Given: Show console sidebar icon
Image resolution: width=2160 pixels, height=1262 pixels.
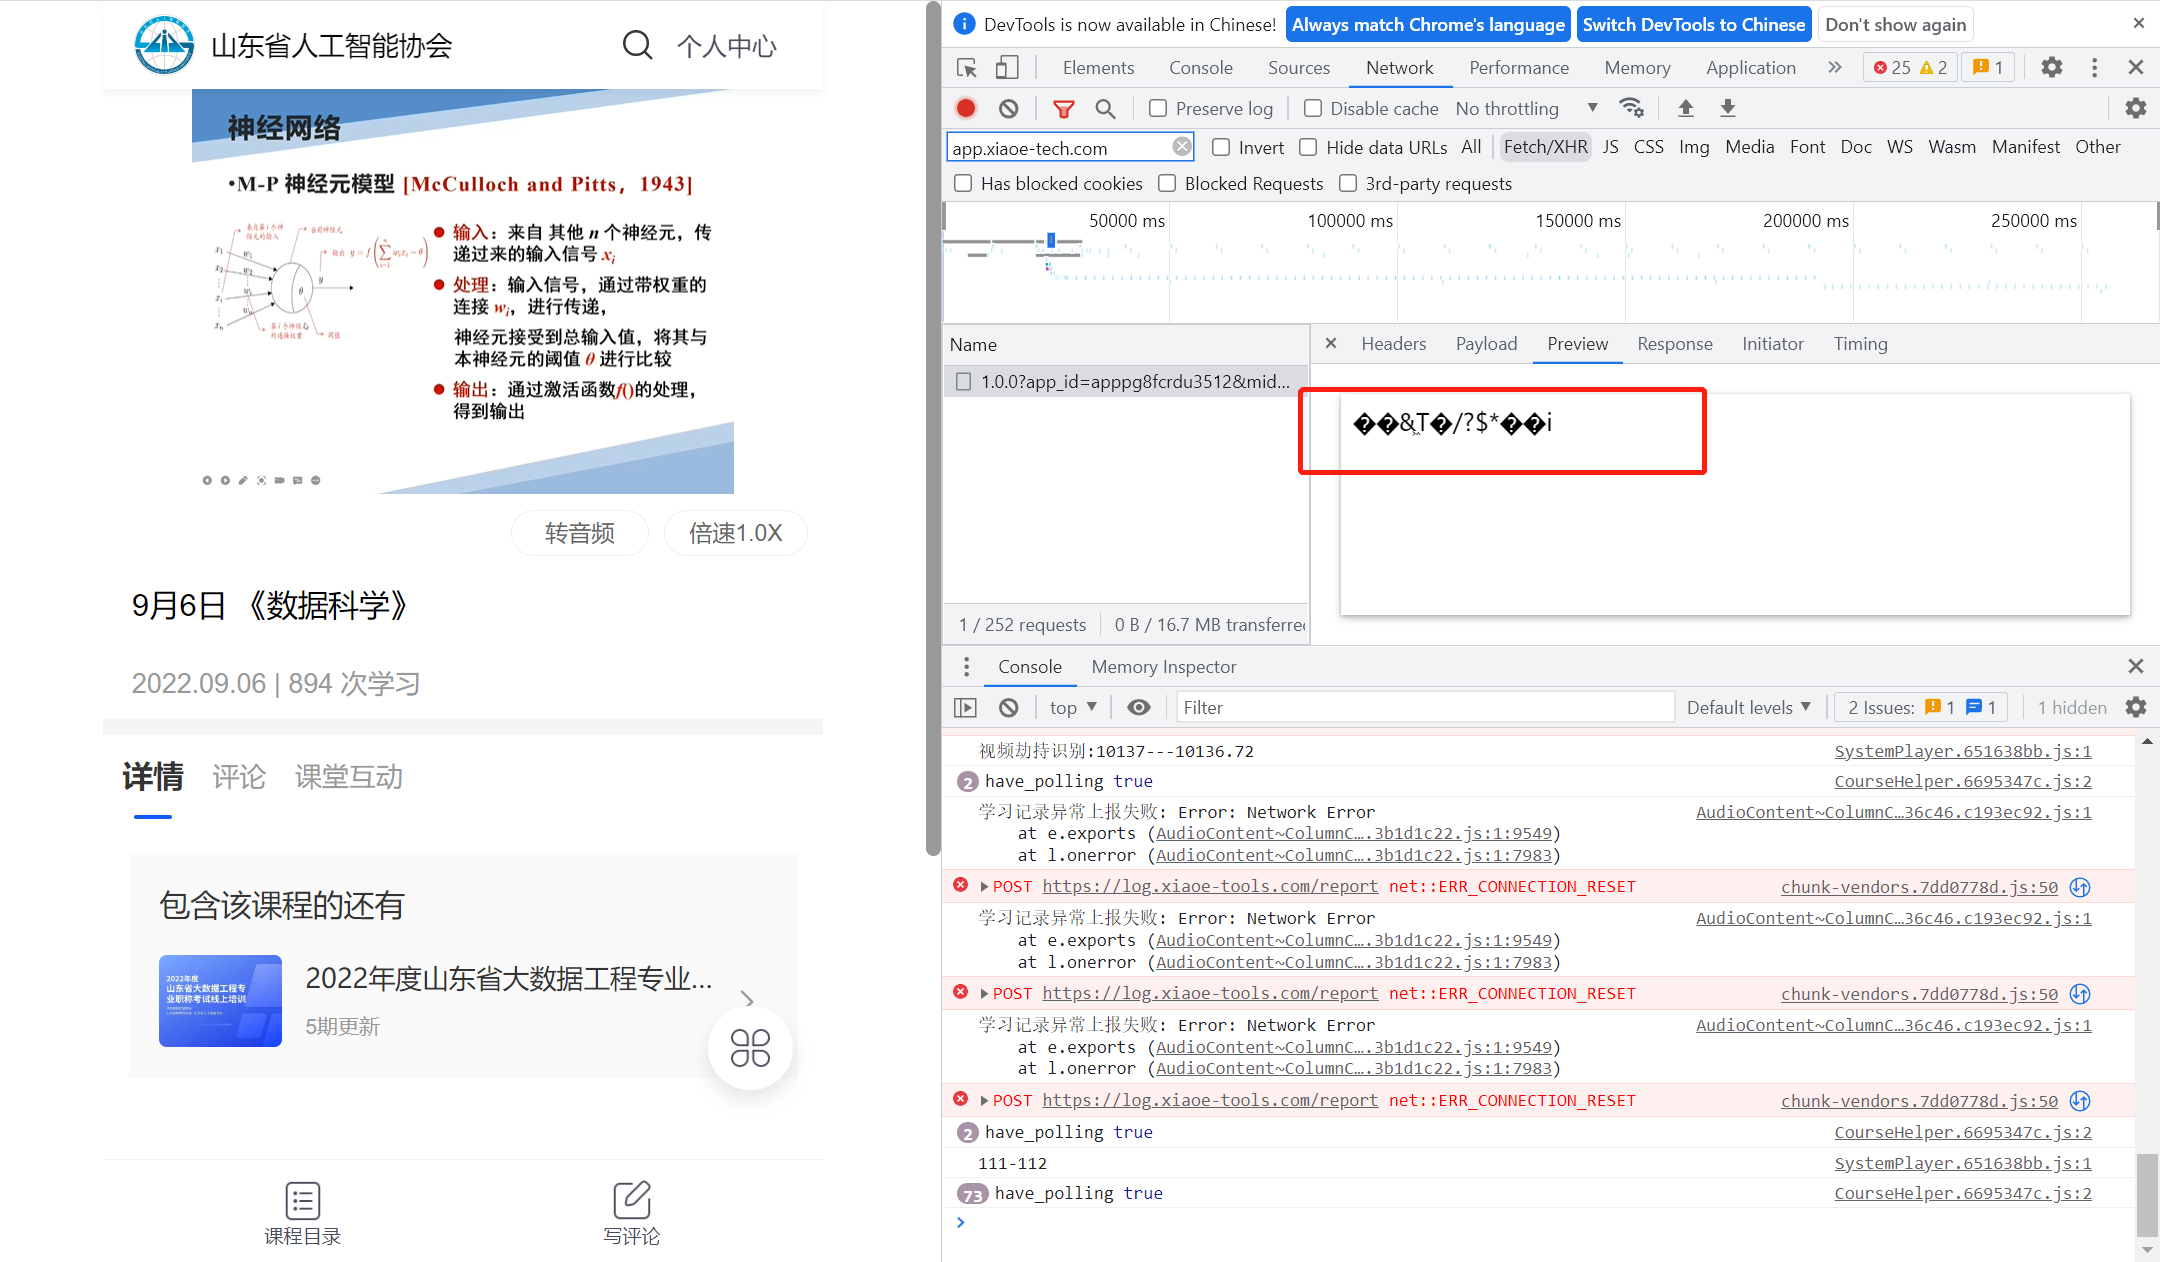Looking at the screenshot, I should coord(965,708).
